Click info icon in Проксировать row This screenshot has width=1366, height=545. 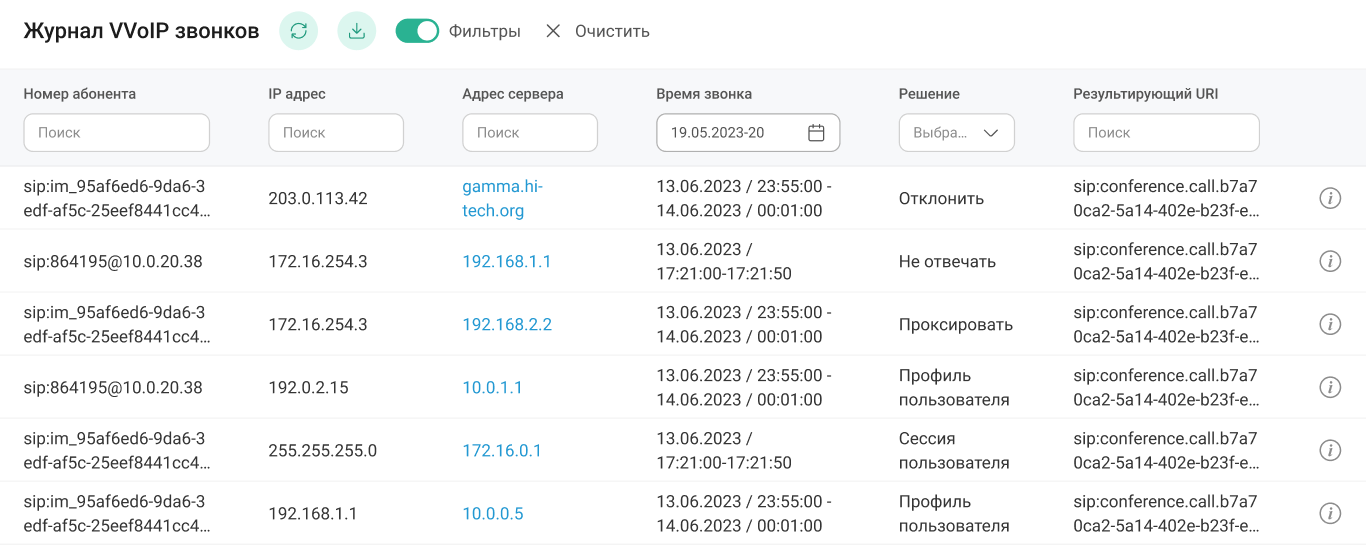1329,325
